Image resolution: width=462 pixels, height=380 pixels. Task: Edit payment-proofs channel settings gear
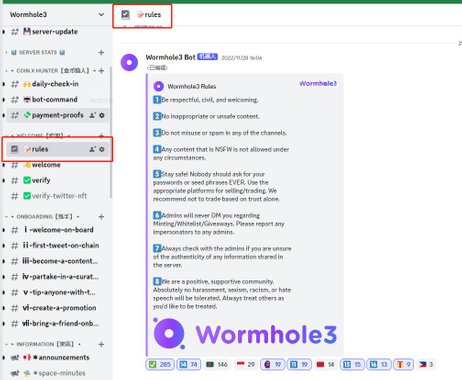(102, 115)
